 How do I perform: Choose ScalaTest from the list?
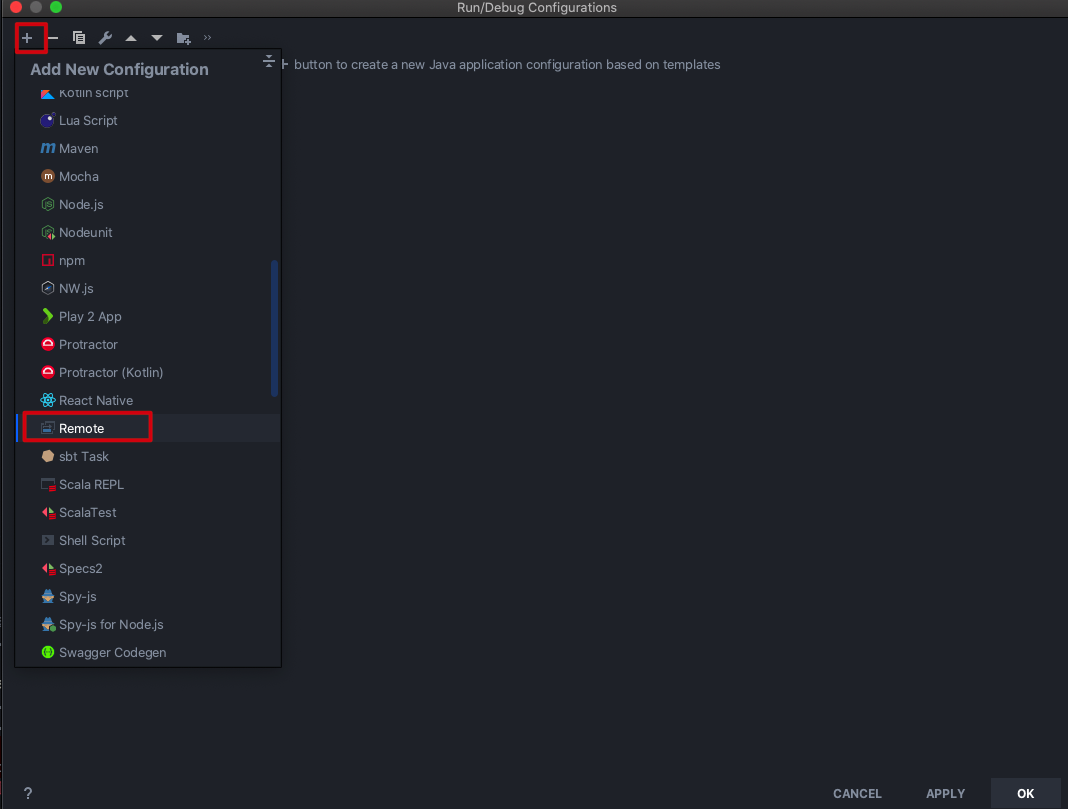pos(148,512)
